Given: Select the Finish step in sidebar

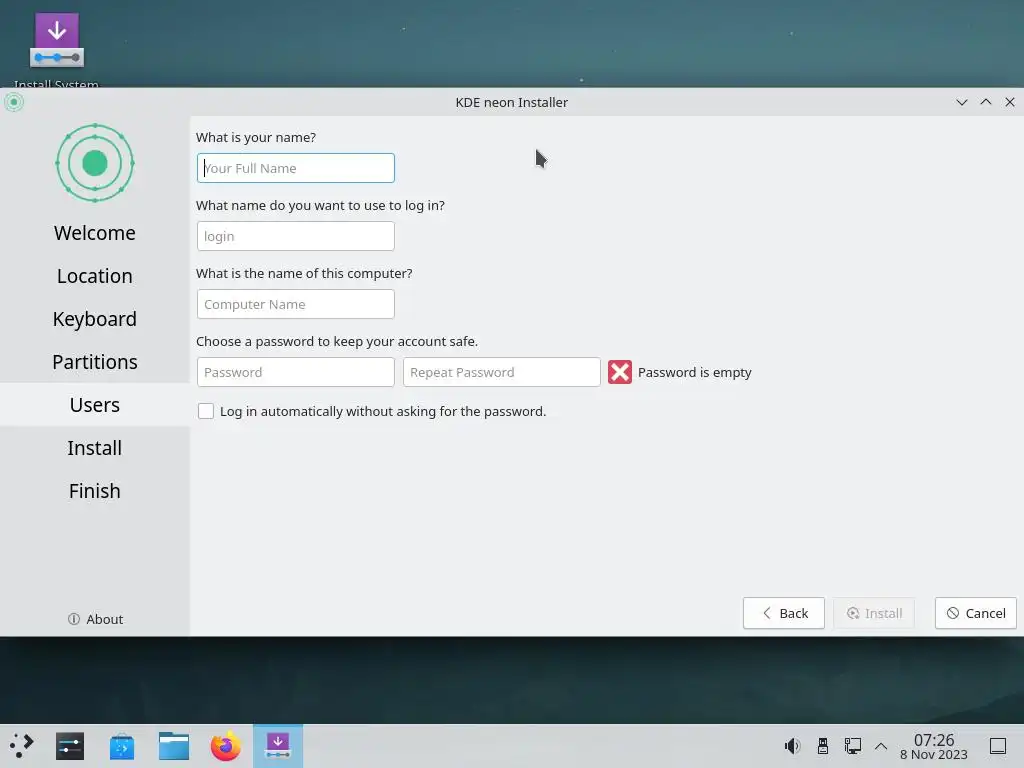Looking at the screenshot, I should tap(95, 491).
